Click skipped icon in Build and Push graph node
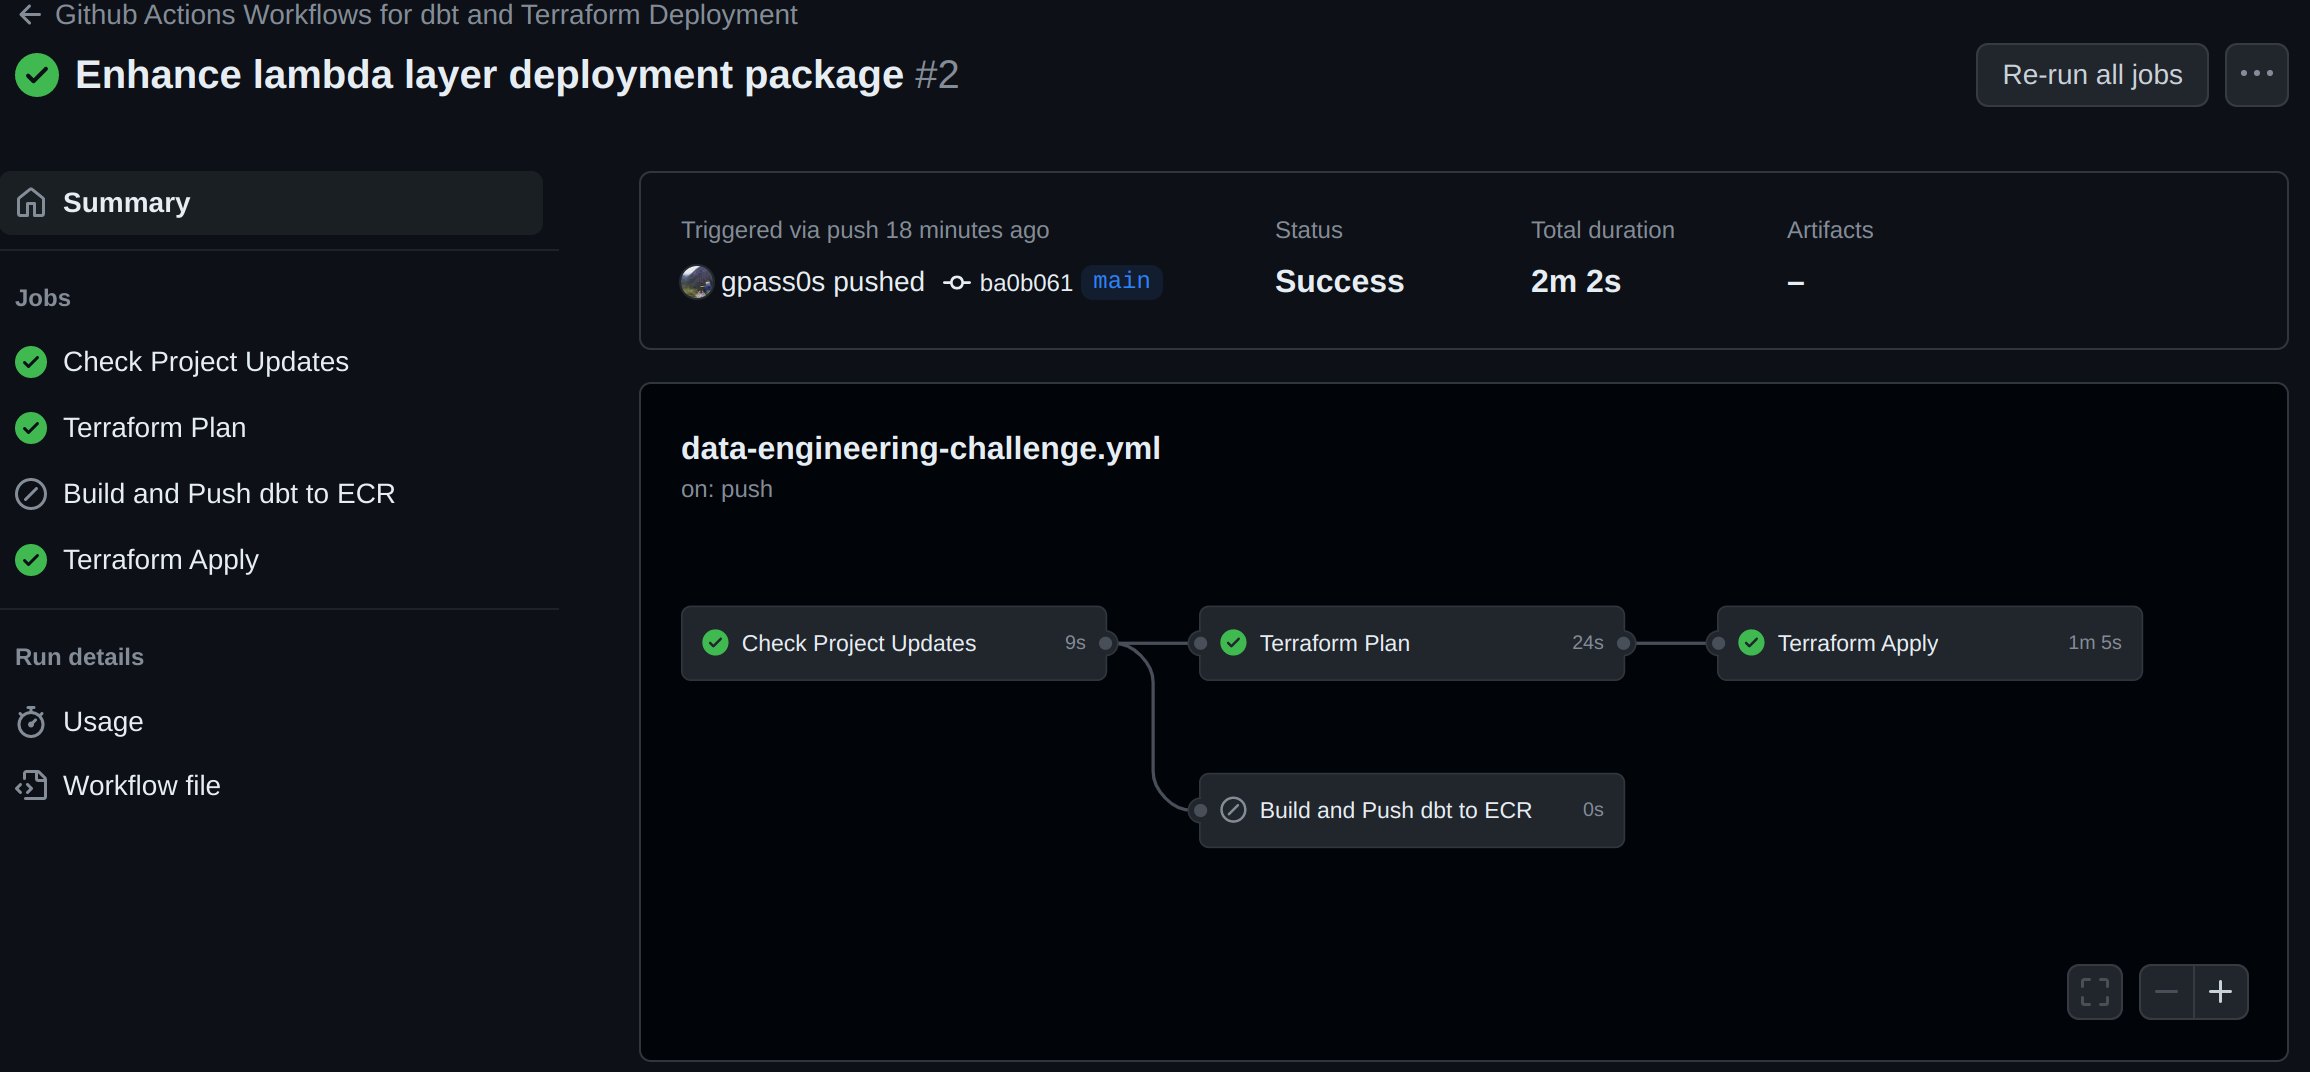Viewport: 2310px width, 1072px height. tap(1234, 810)
